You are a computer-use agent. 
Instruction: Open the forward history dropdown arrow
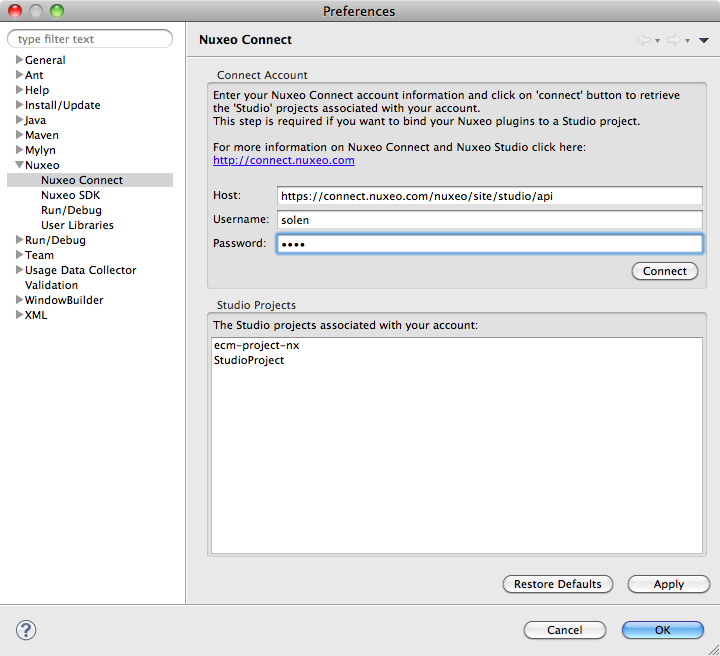click(687, 41)
